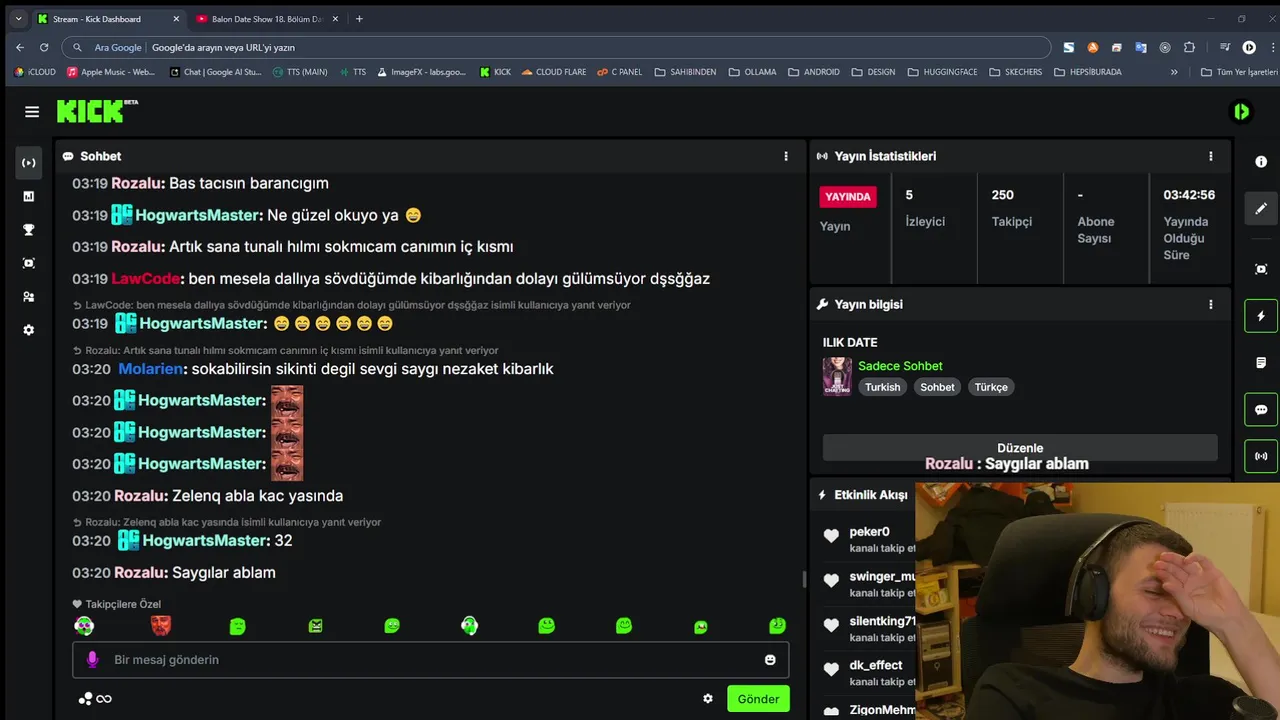The width and height of the screenshot is (1280, 720).
Task: Click the green profile avatar top right
Action: point(1241,112)
